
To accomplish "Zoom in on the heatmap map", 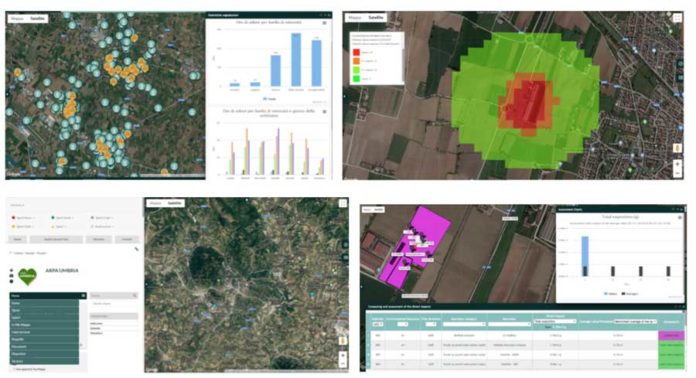I will (x=677, y=164).
